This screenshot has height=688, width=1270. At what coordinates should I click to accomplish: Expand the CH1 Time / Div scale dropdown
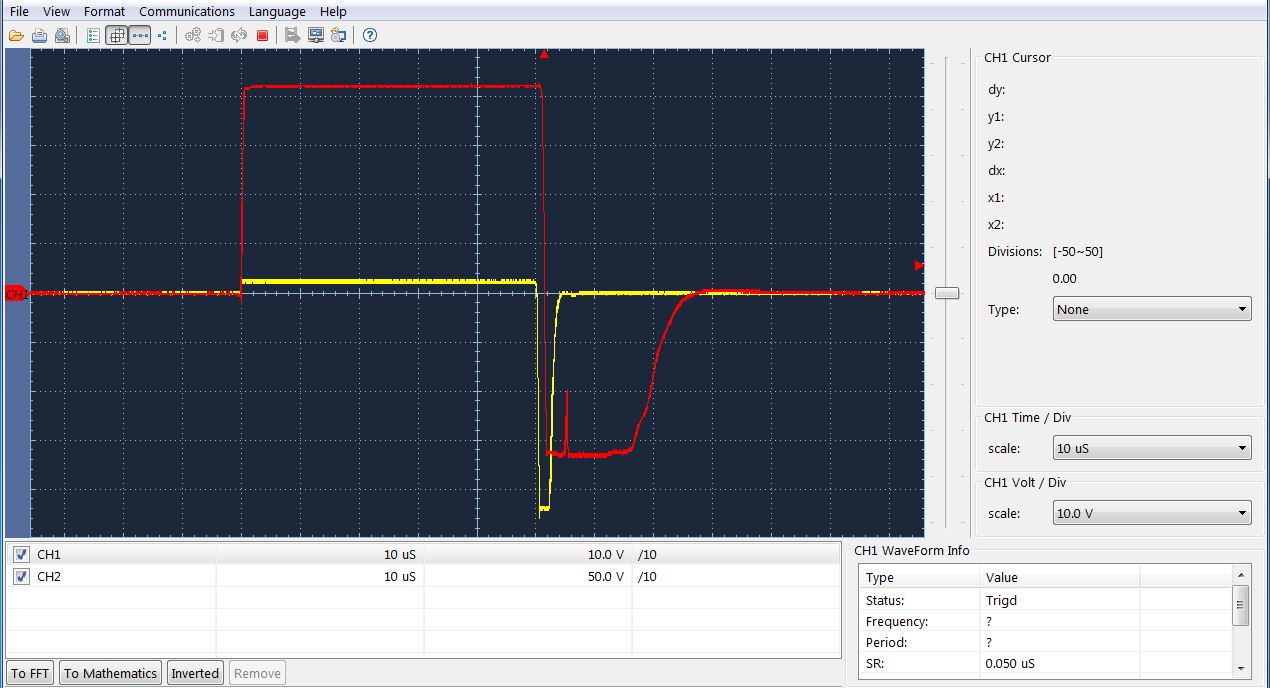point(1152,448)
